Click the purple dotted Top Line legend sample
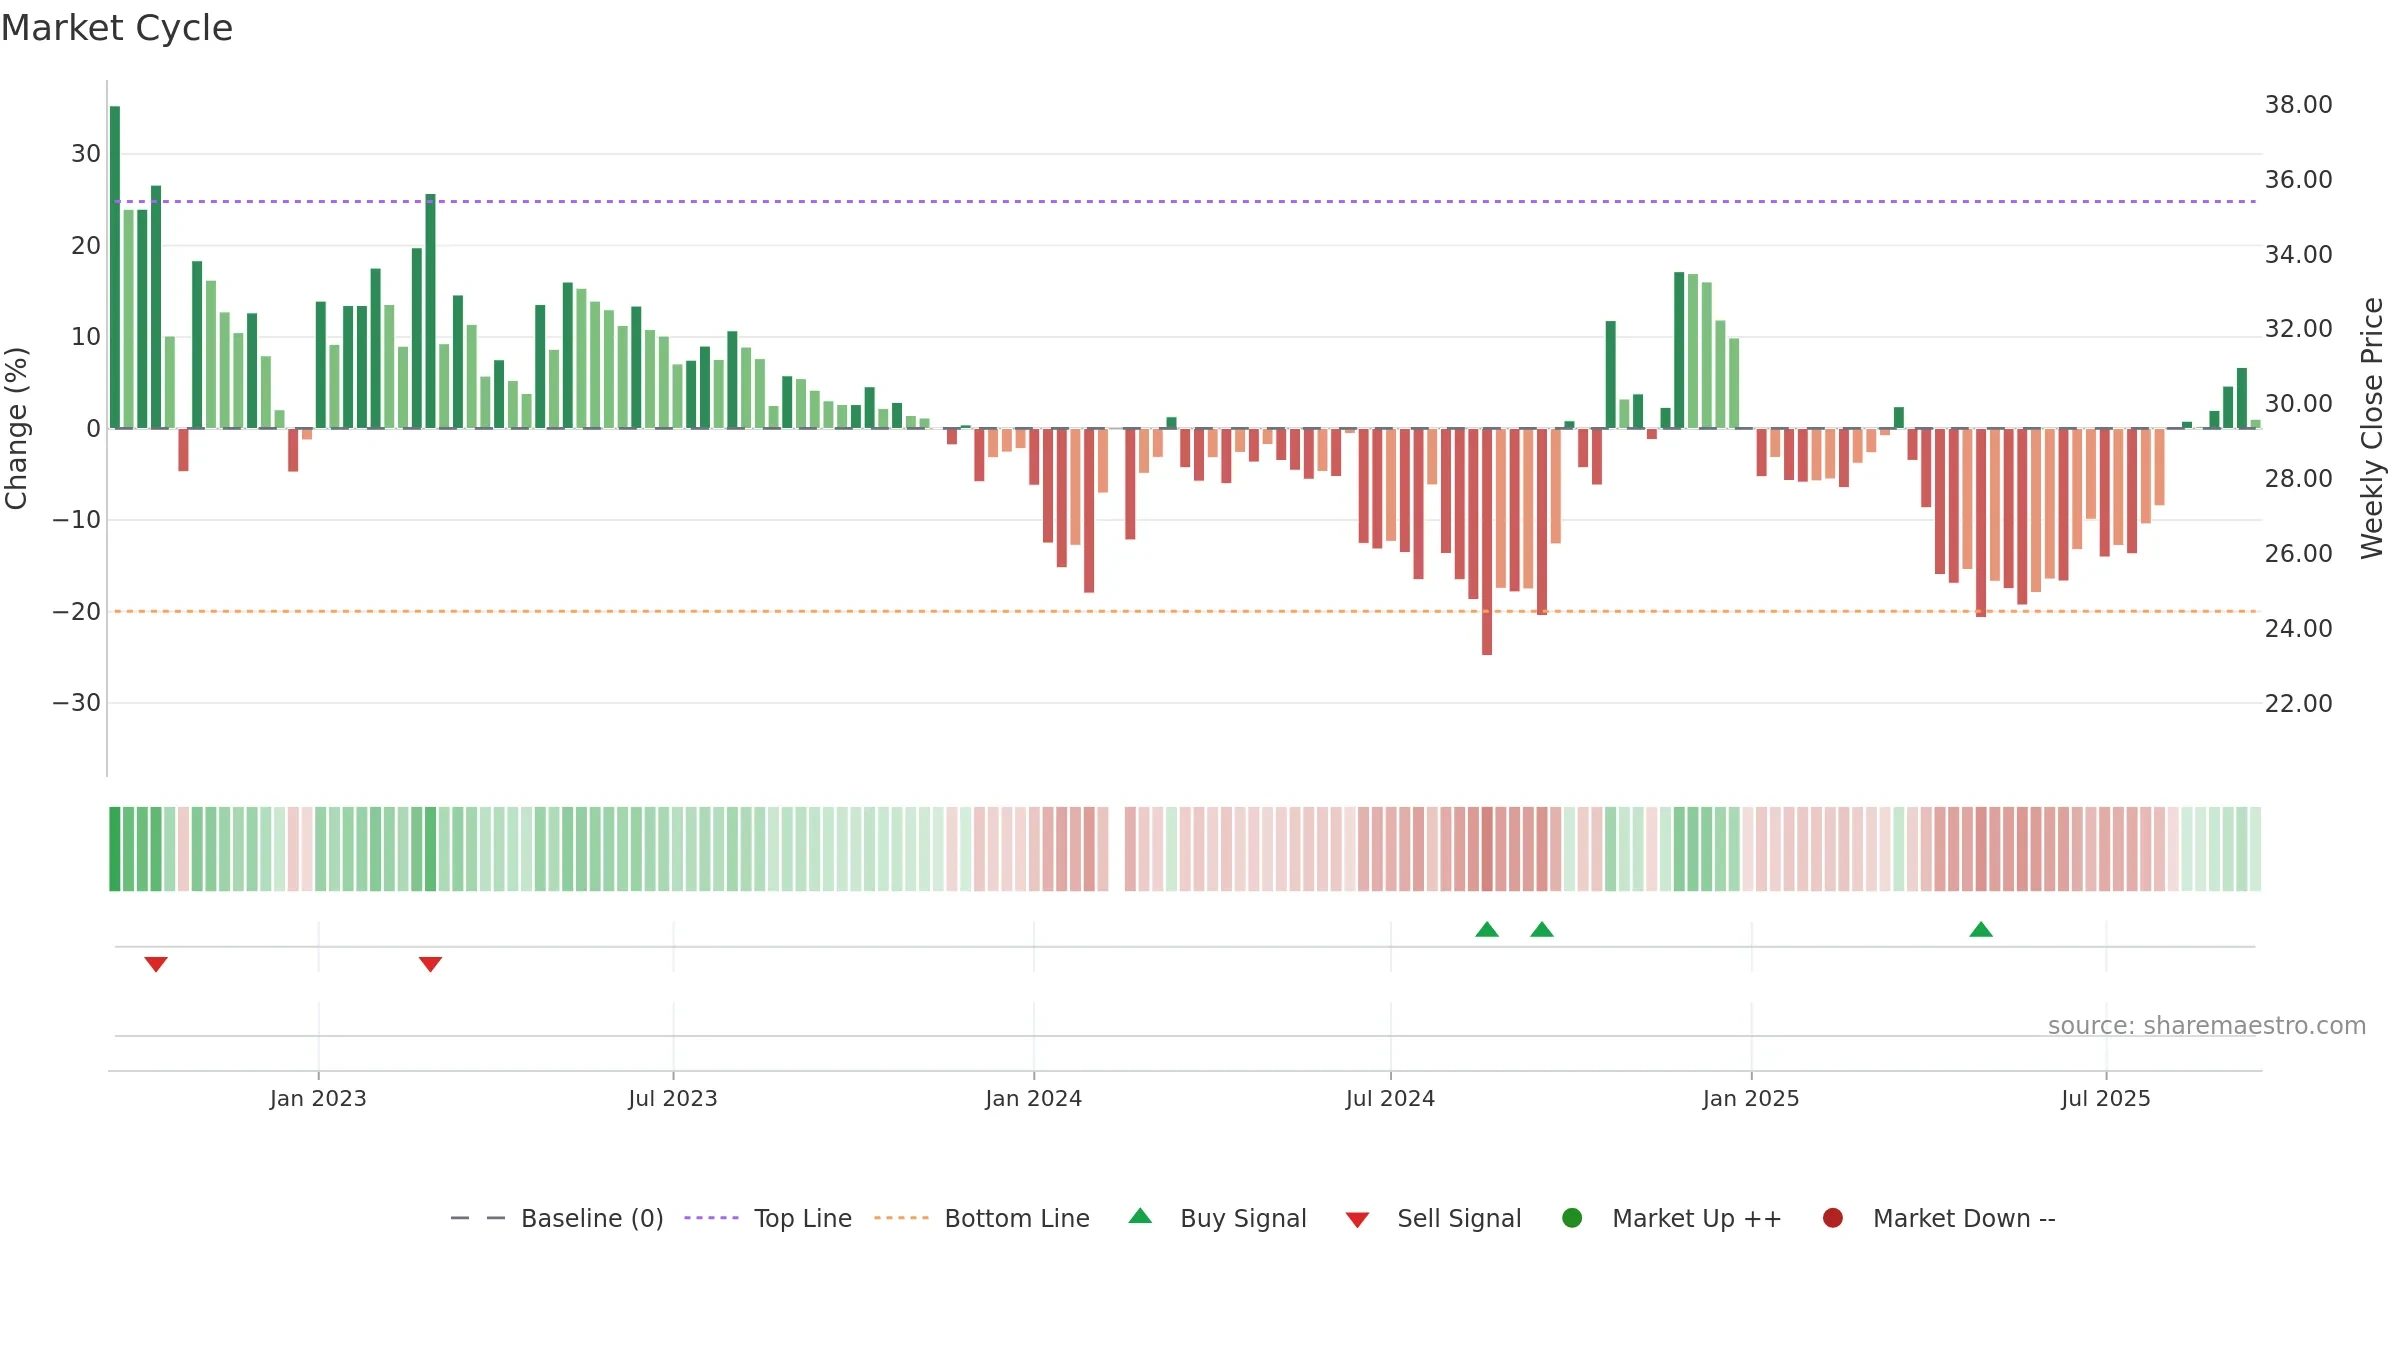The width and height of the screenshot is (2400, 1350). (711, 1218)
